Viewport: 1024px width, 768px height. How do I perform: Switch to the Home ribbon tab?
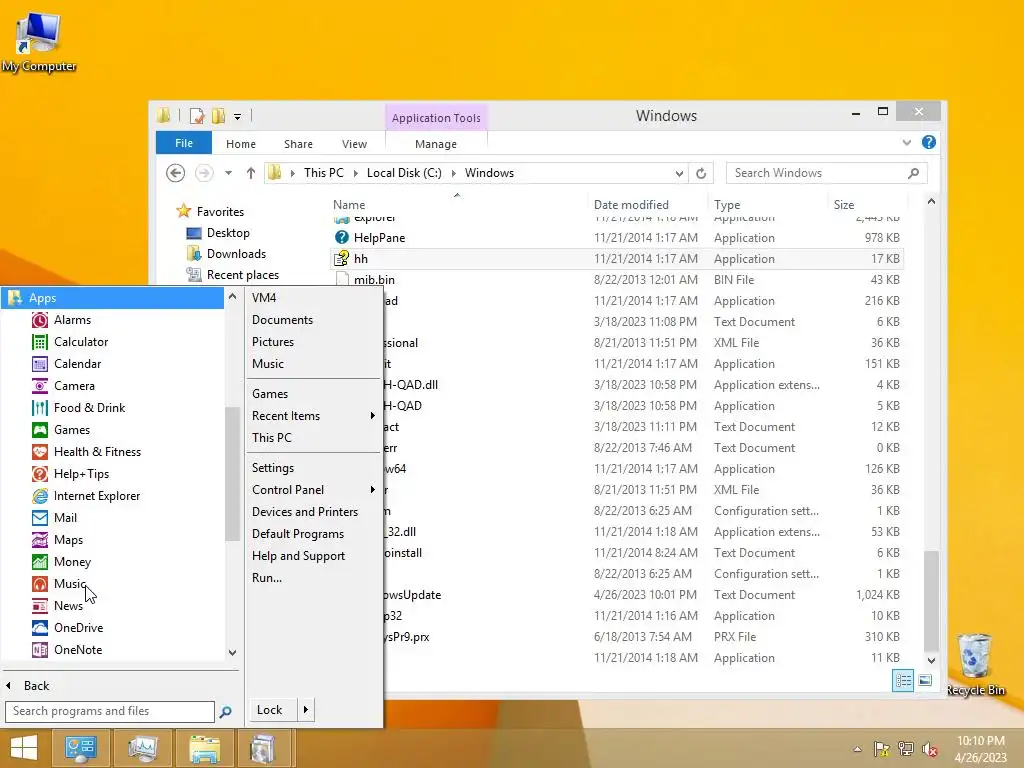click(x=241, y=144)
